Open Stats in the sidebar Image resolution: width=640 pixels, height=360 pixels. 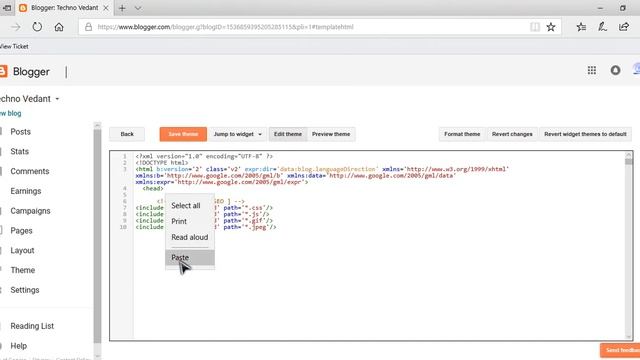click(x=20, y=151)
